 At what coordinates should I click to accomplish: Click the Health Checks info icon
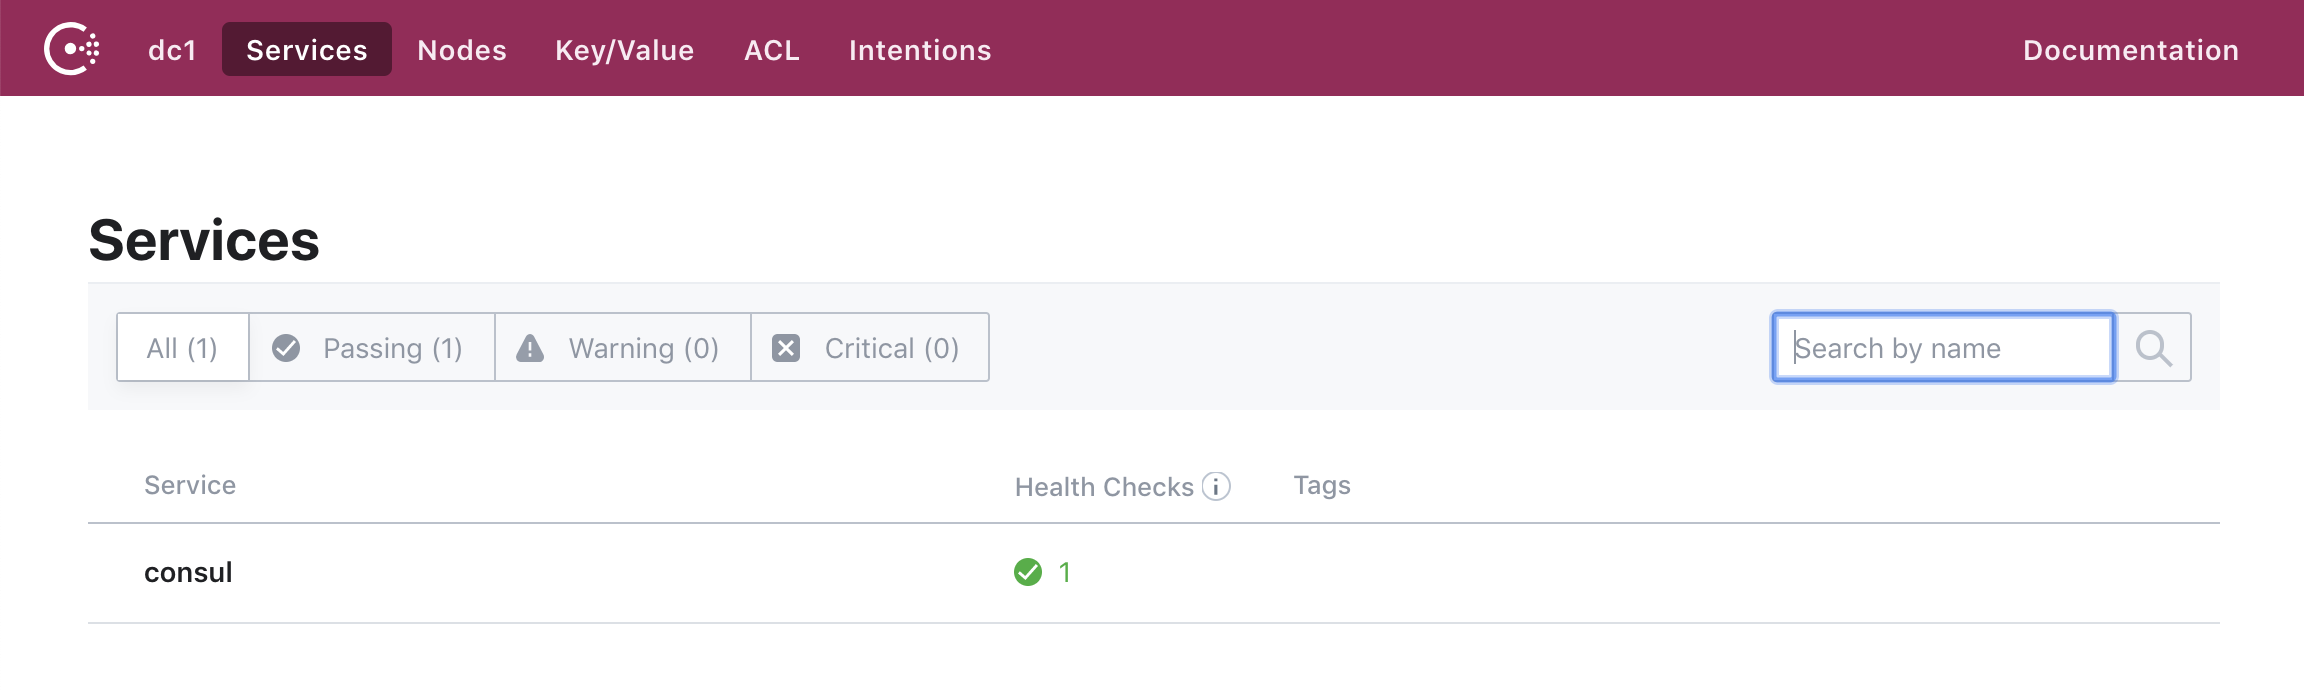(1216, 486)
